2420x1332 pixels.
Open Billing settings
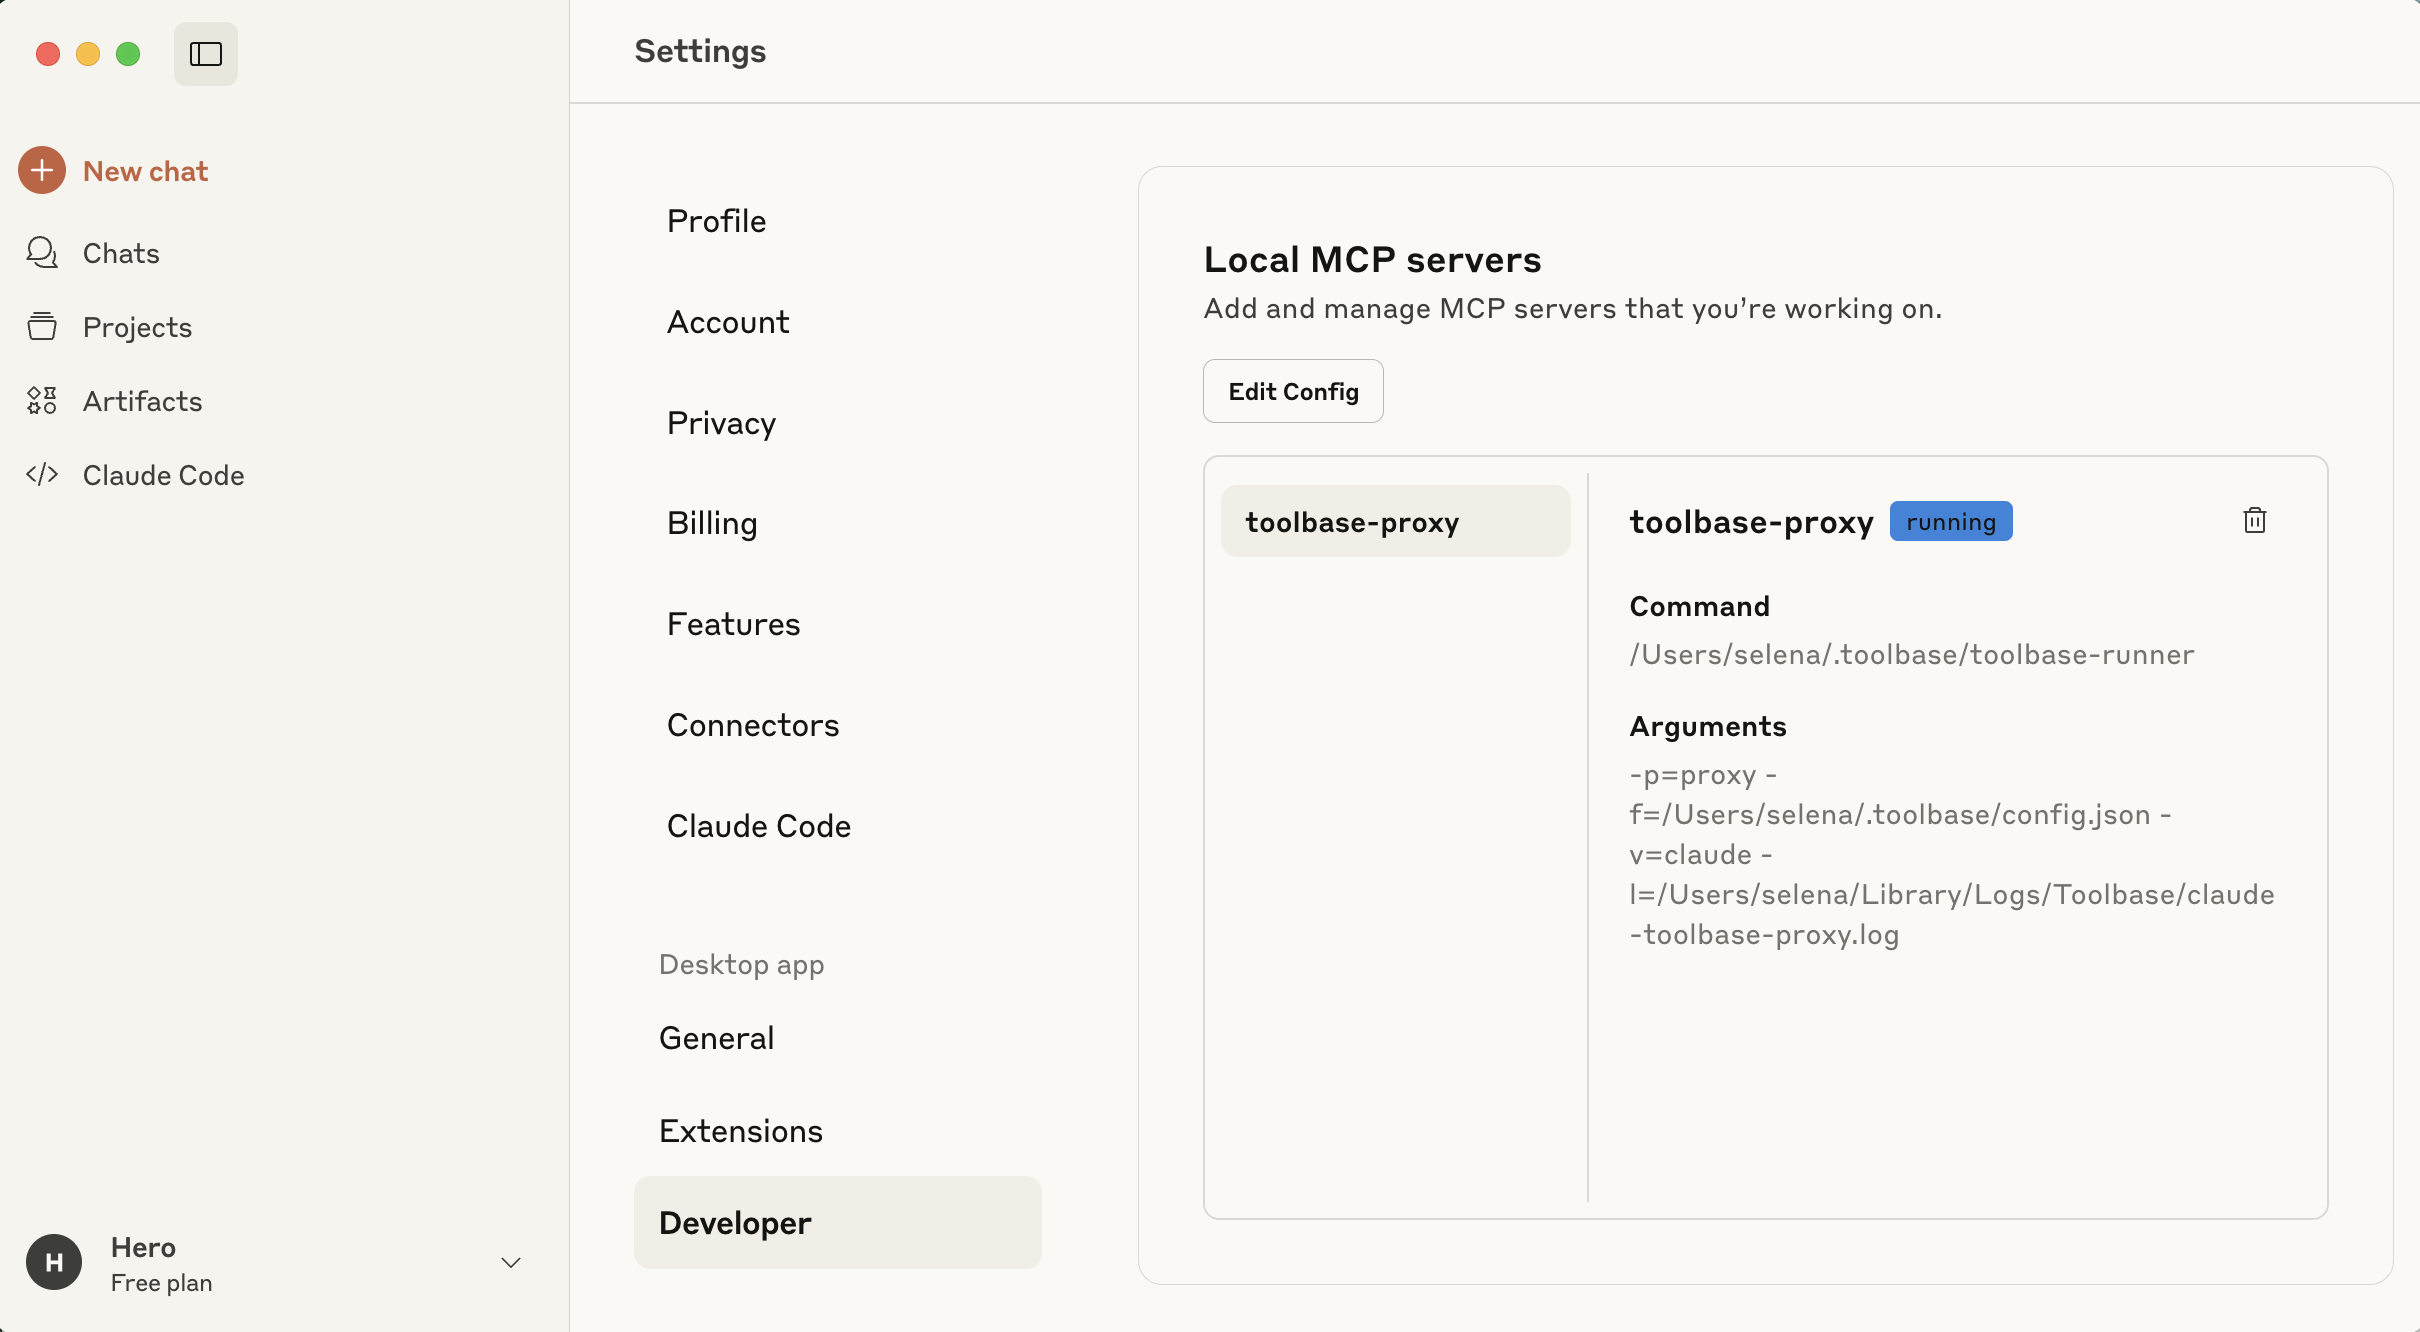click(x=712, y=523)
